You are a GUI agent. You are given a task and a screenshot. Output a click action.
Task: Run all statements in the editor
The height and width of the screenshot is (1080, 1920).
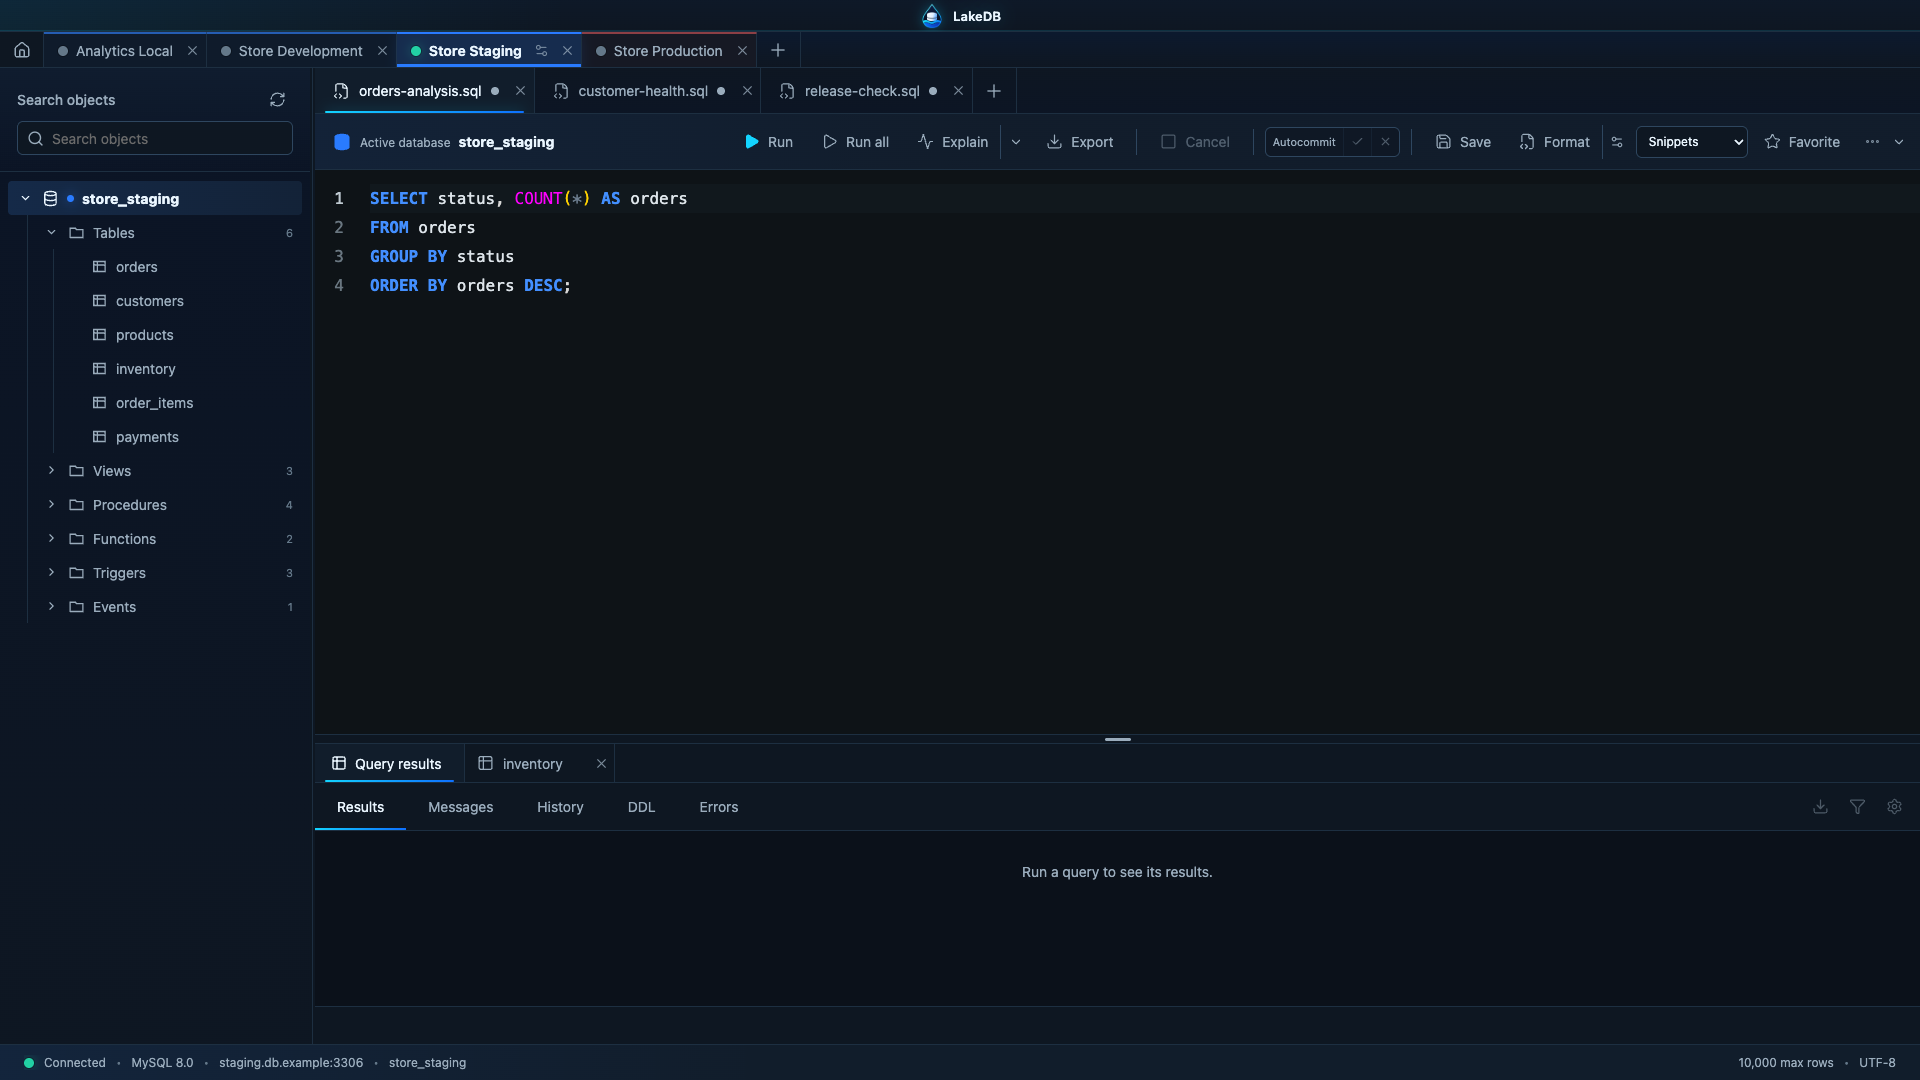856,142
